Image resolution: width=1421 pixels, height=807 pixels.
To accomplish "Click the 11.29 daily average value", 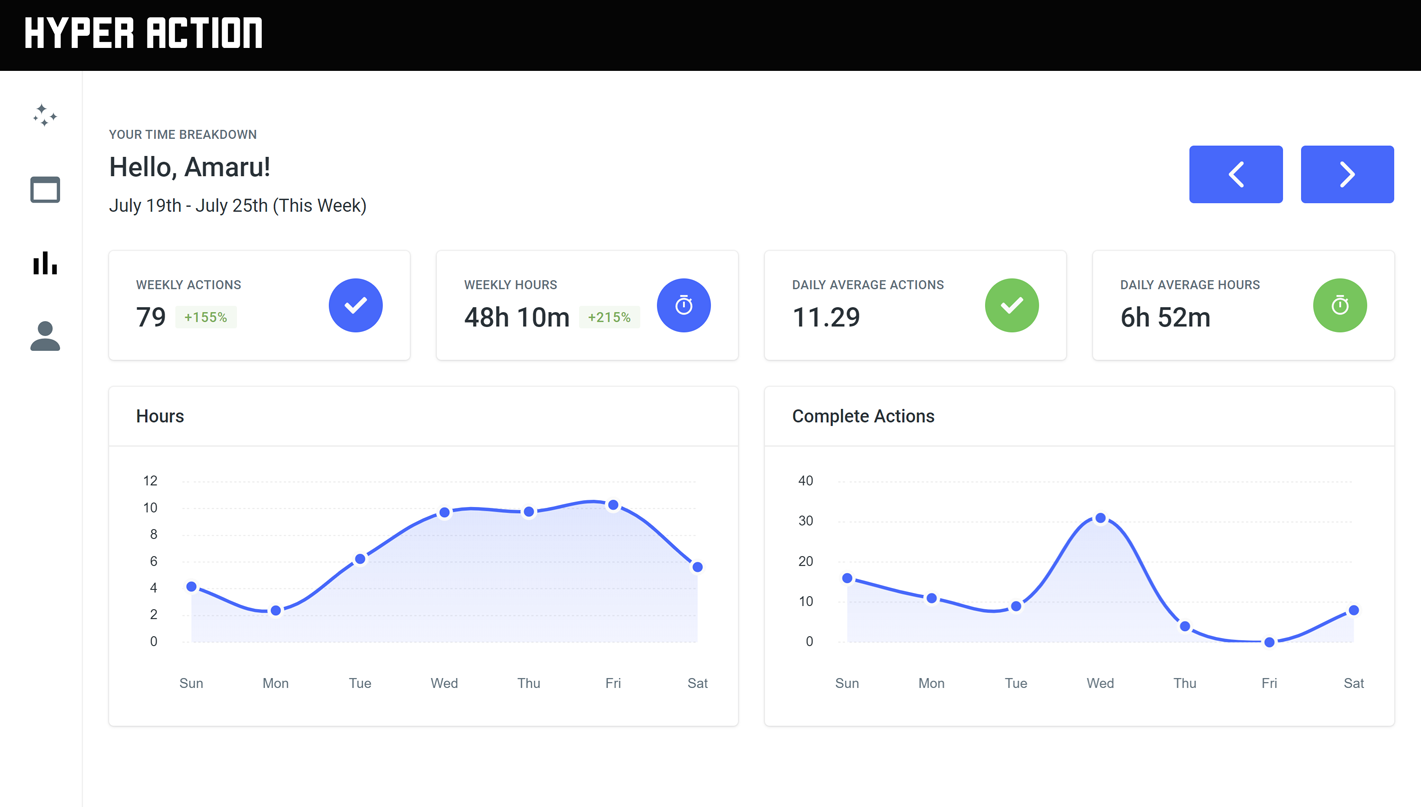I will tap(826, 317).
